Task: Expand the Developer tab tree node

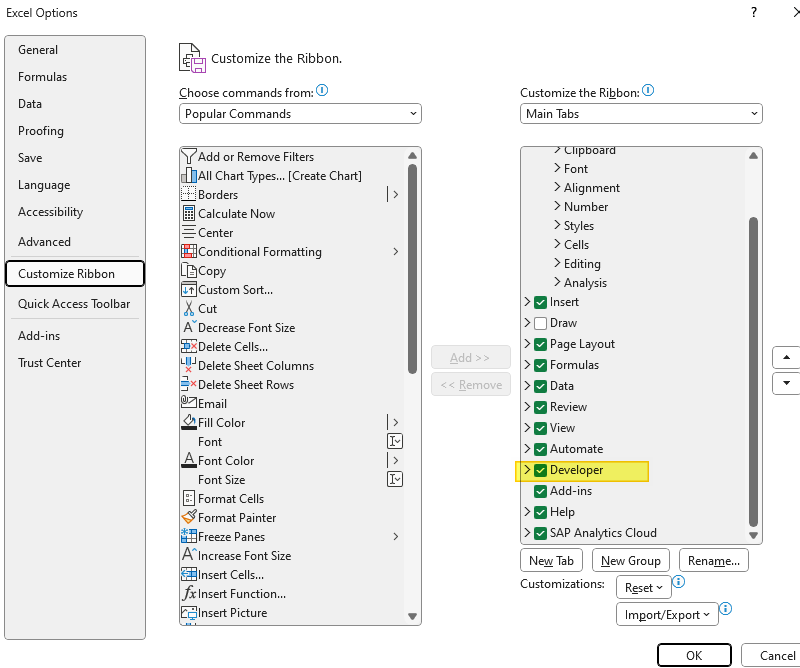Action: click(527, 470)
